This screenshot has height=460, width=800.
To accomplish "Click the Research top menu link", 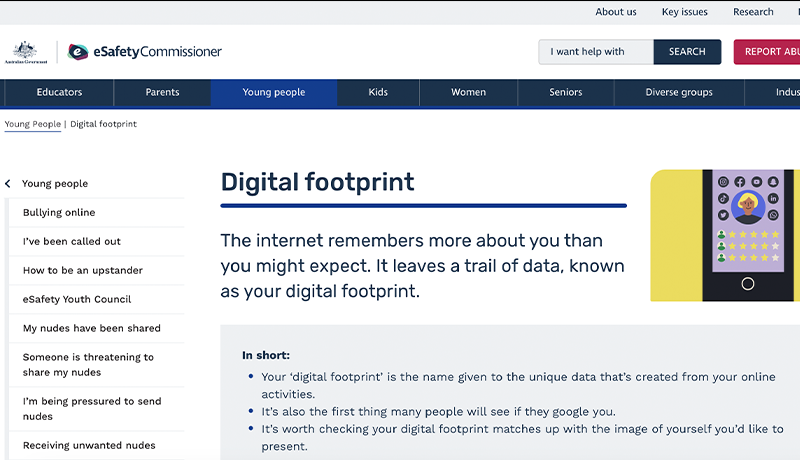I will pyautogui.click(x=753, y=12).
